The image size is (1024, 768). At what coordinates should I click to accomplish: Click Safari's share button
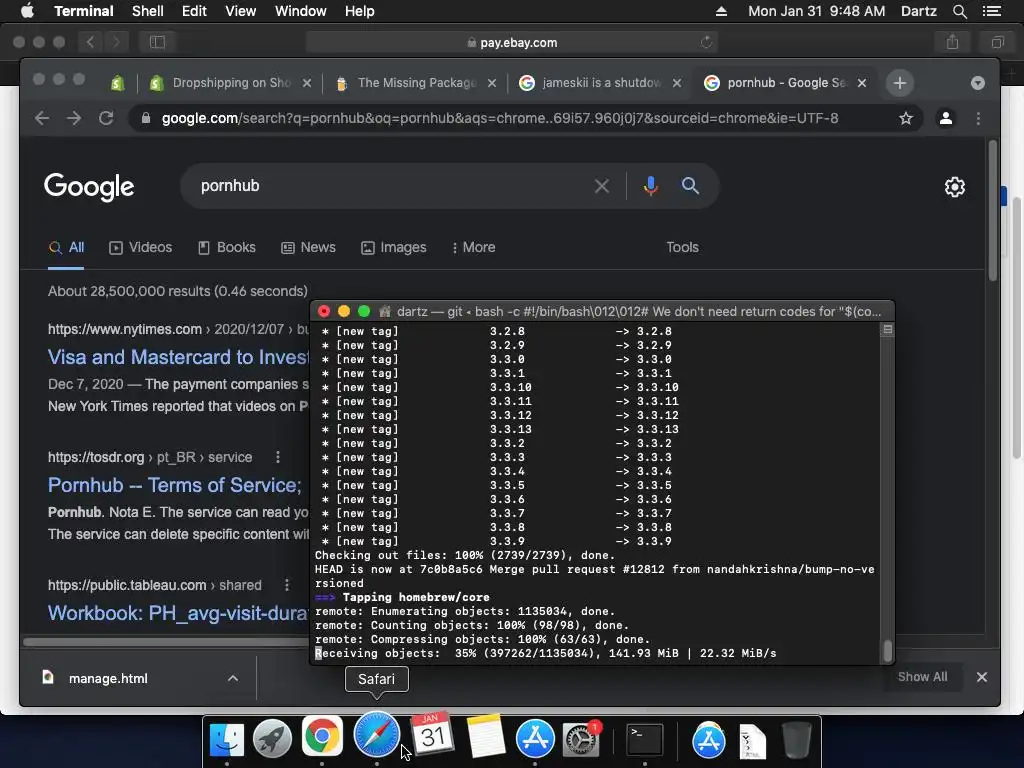pyautogui.click(x=953, y=42)
